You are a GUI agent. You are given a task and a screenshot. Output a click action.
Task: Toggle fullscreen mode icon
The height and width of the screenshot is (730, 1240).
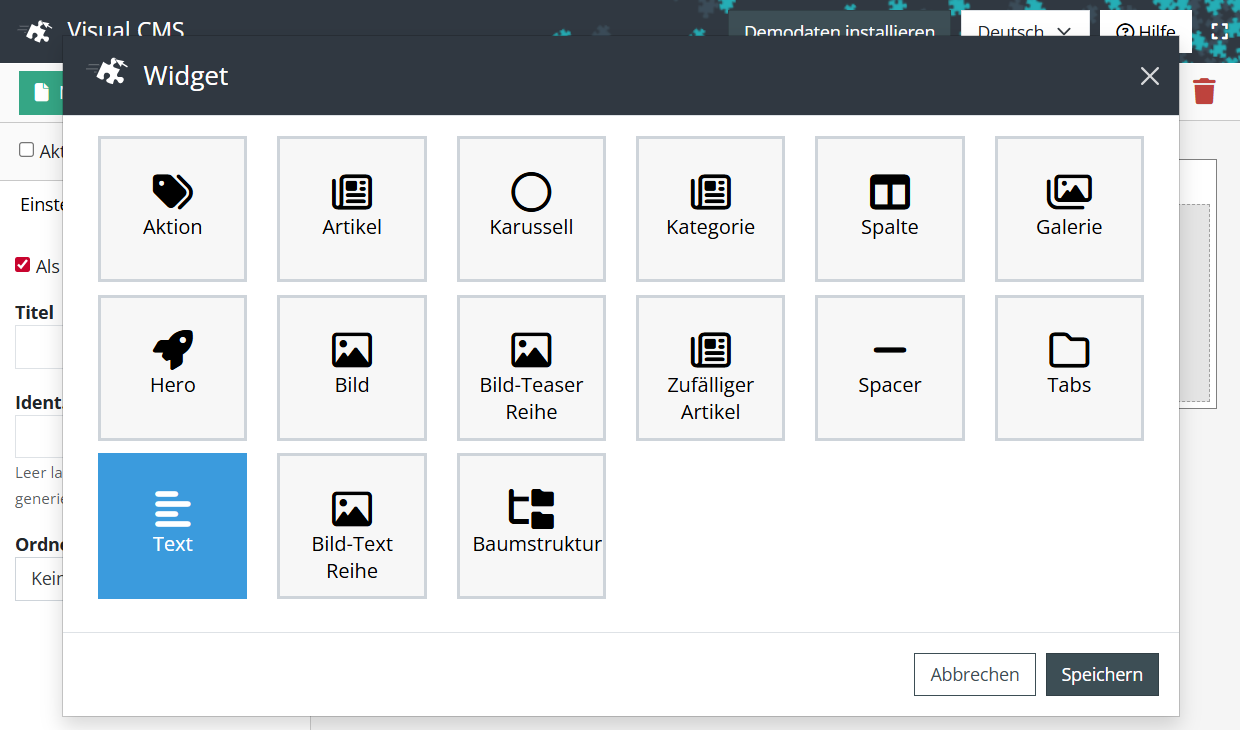pos(1219,31)
